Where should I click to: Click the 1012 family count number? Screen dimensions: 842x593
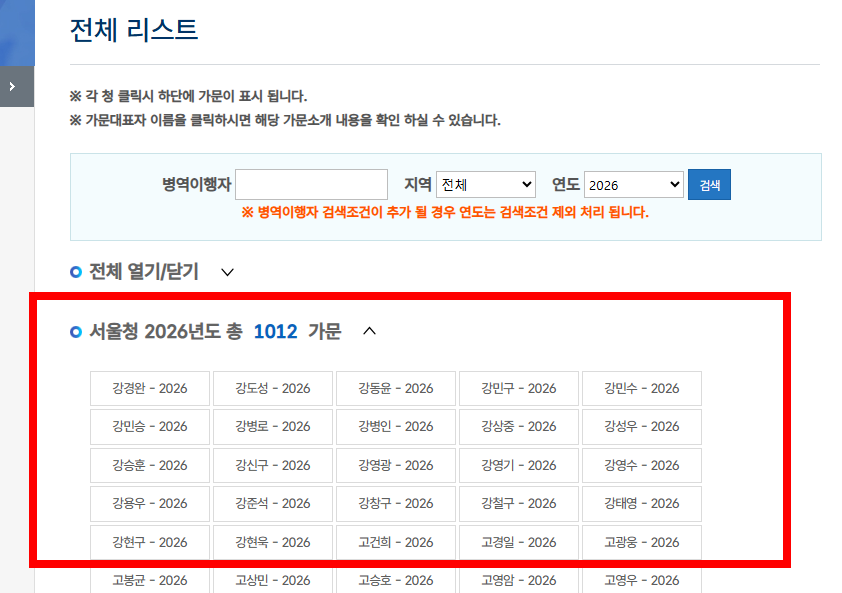[275, 331]
